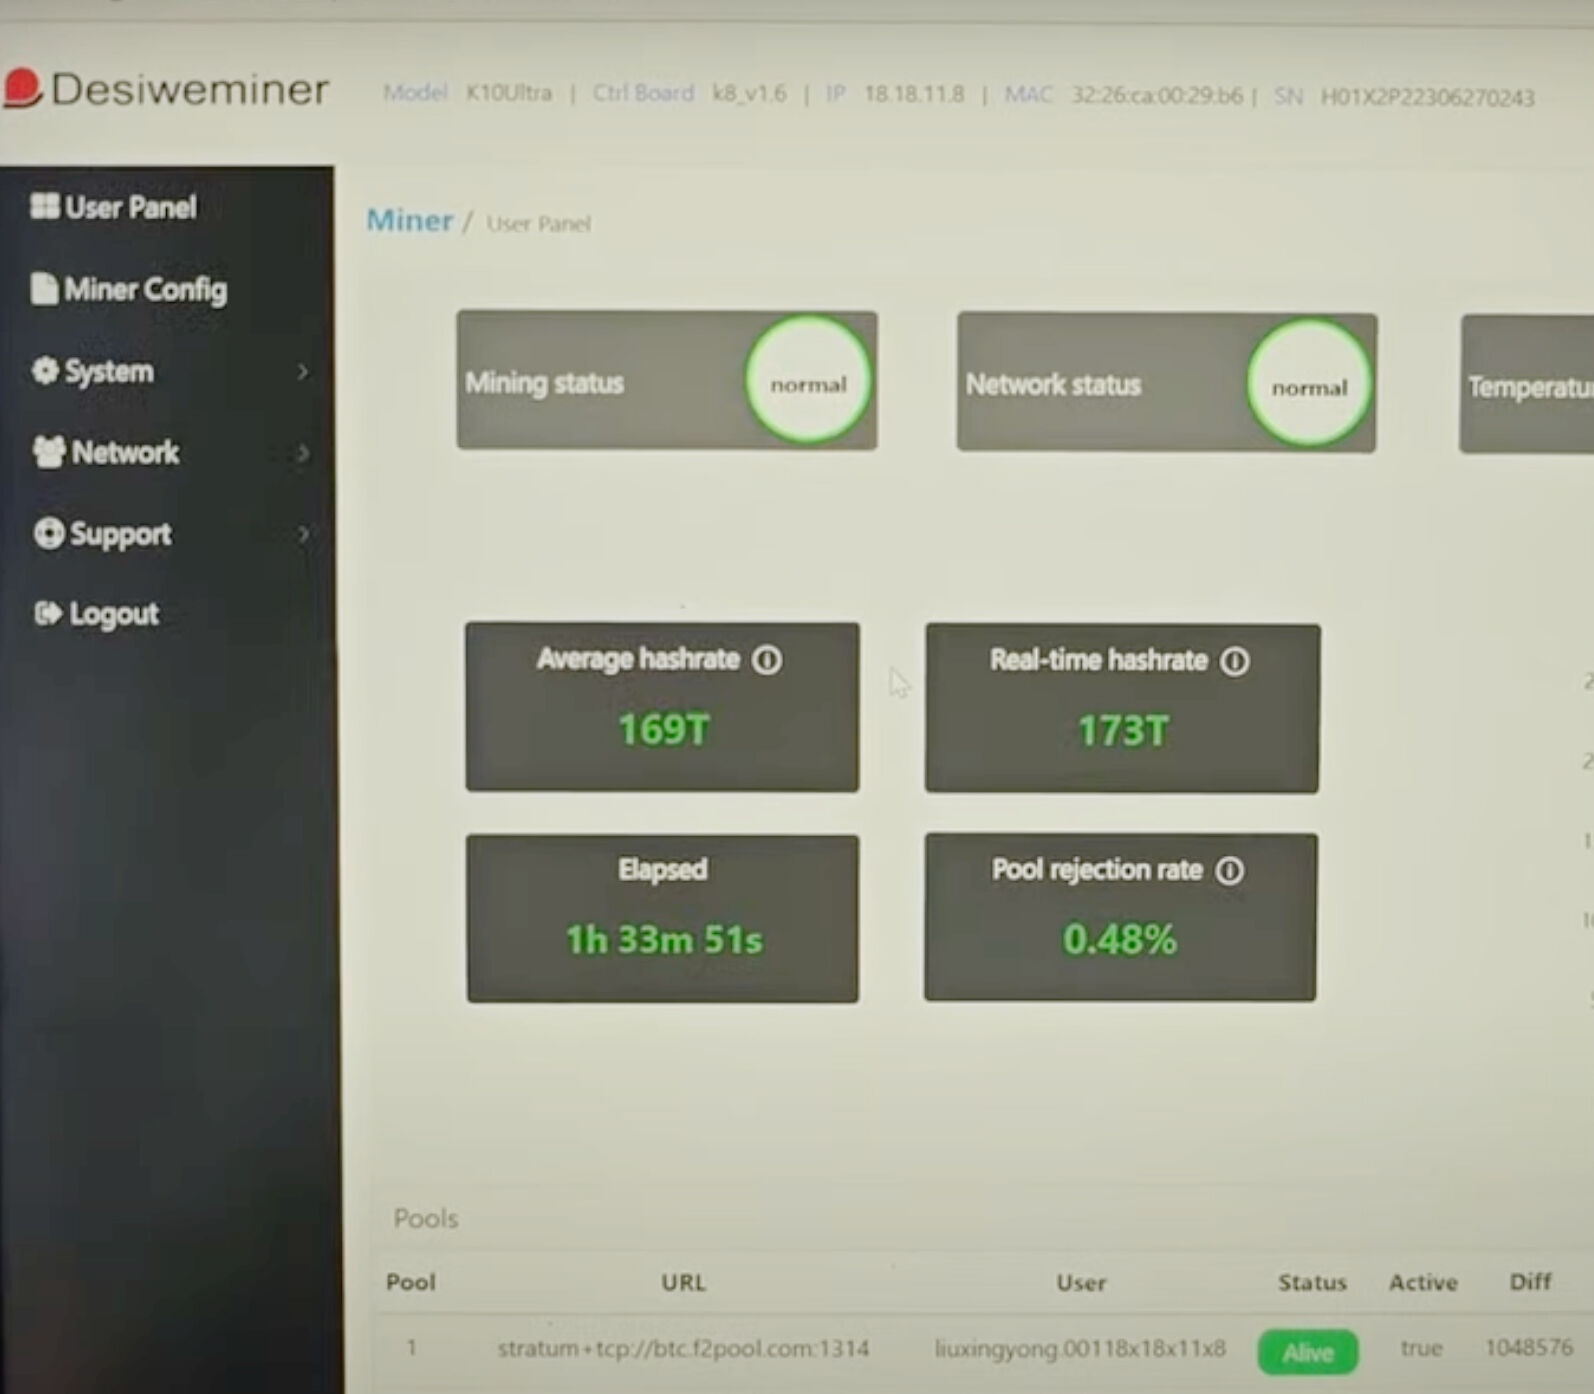
Task: Open Average hashrate info icon
Action: tap(767, 660)
